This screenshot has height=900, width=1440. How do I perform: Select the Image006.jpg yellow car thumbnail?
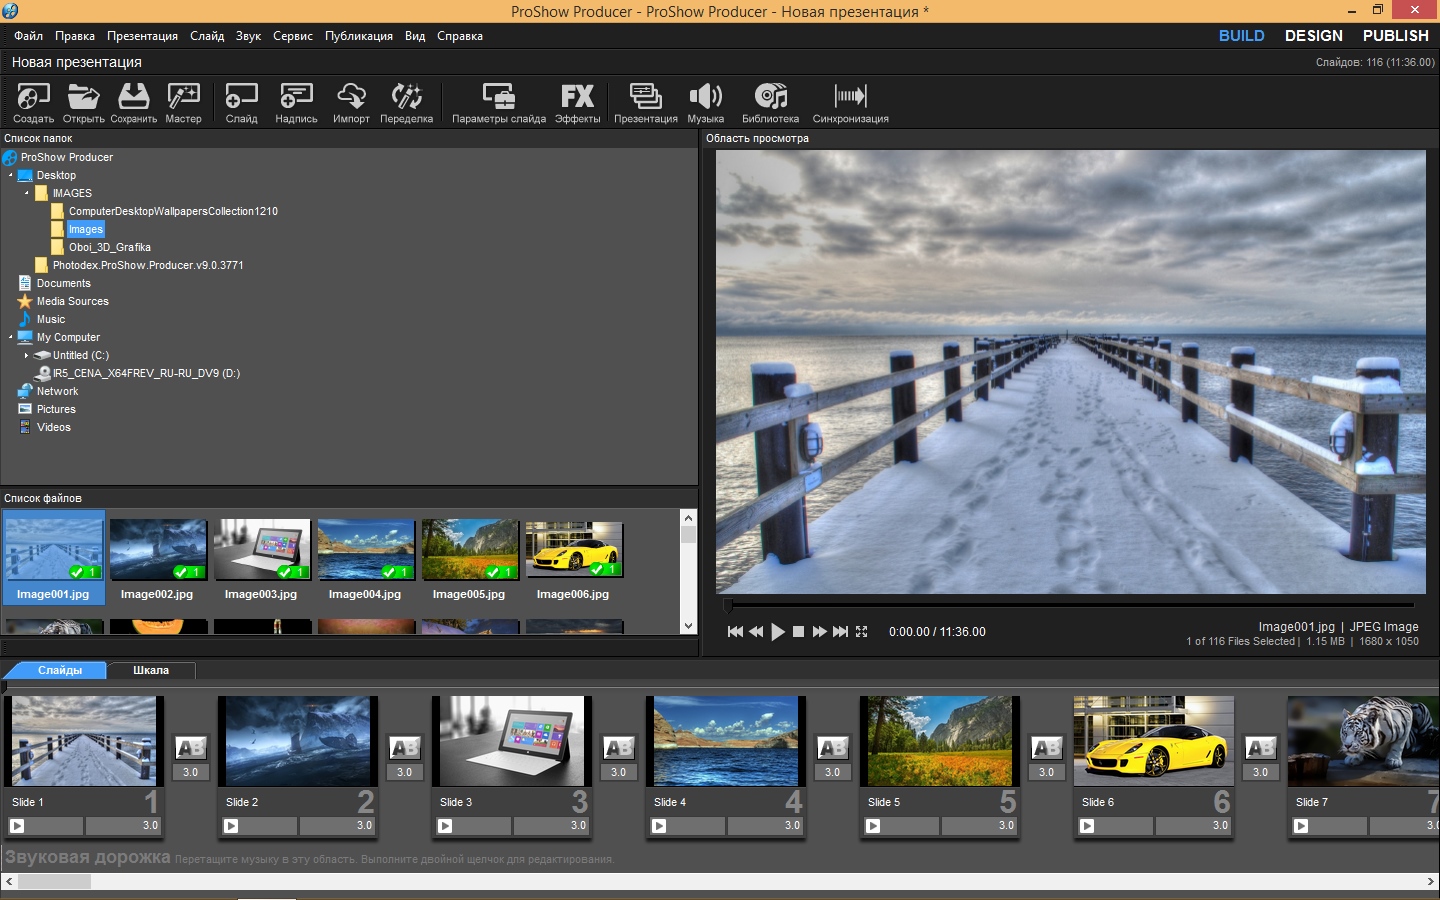click(x=574, y=550)
